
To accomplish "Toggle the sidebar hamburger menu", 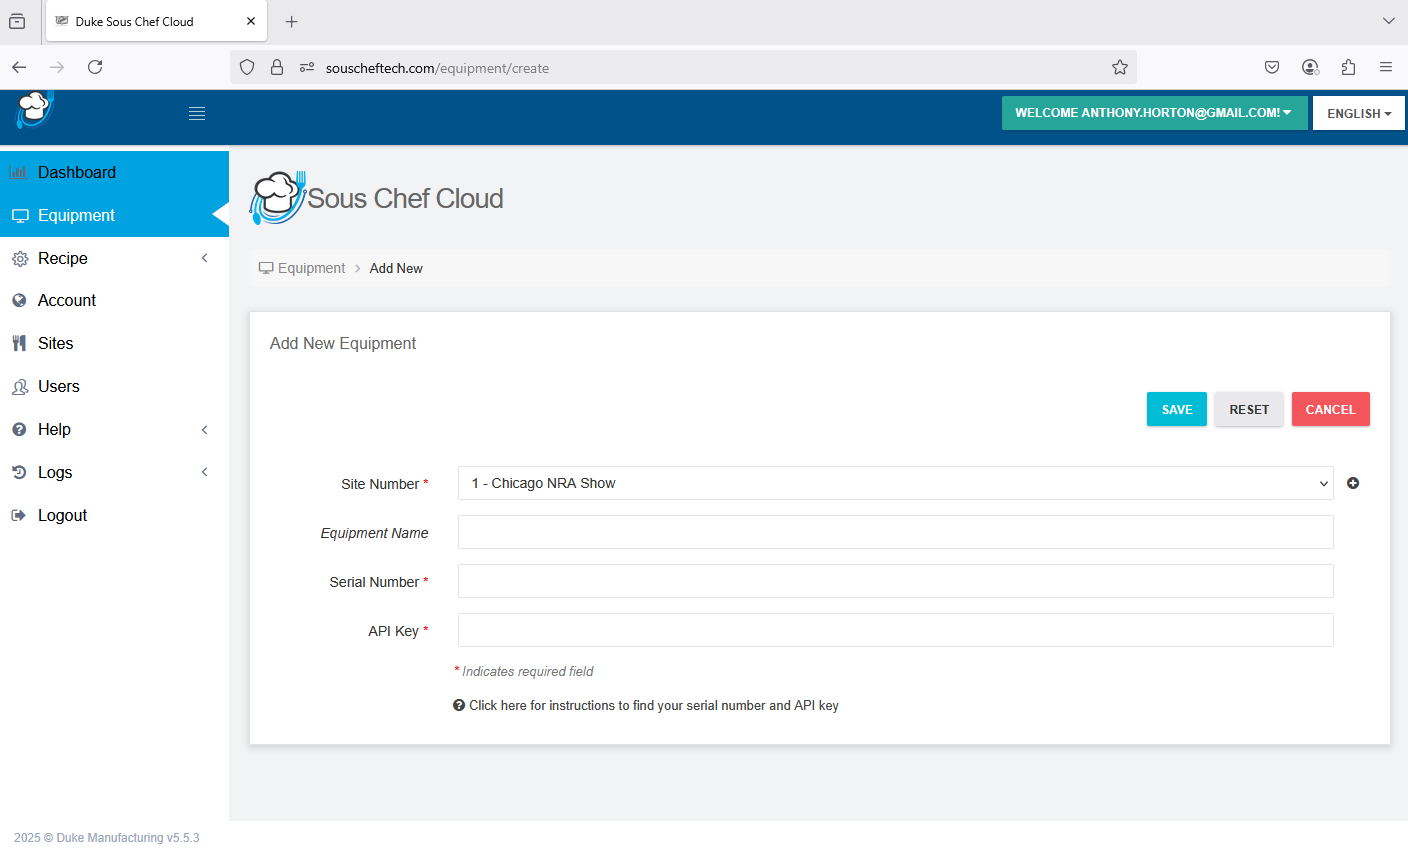I will pyautogui.click(x=197, y=114).
